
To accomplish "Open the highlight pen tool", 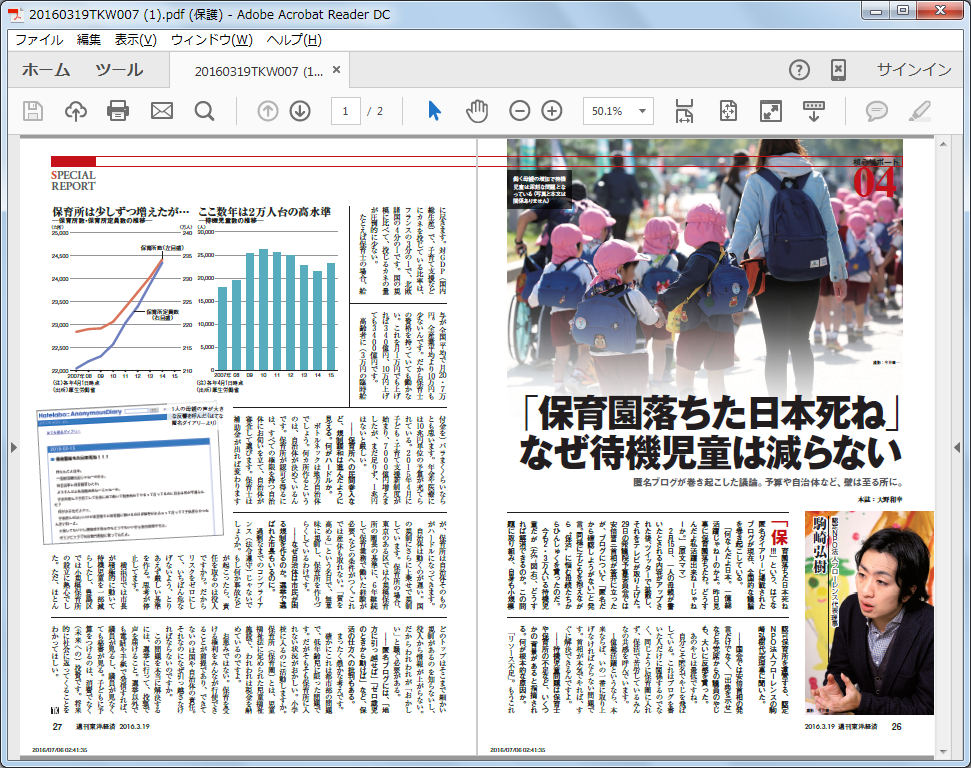I will 920,111.
